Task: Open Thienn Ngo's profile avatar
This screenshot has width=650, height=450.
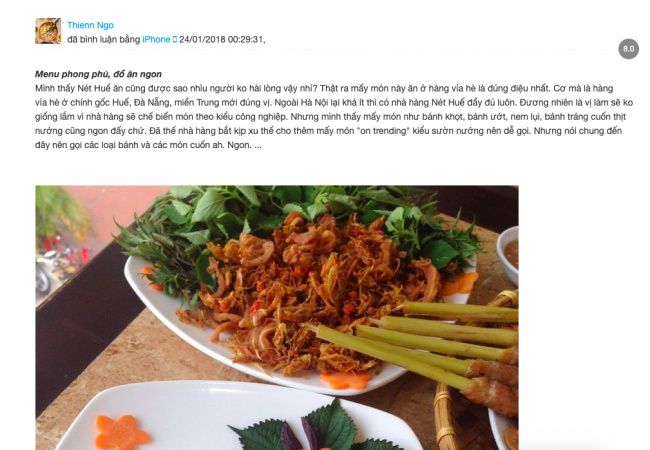Action: (48, 31)
